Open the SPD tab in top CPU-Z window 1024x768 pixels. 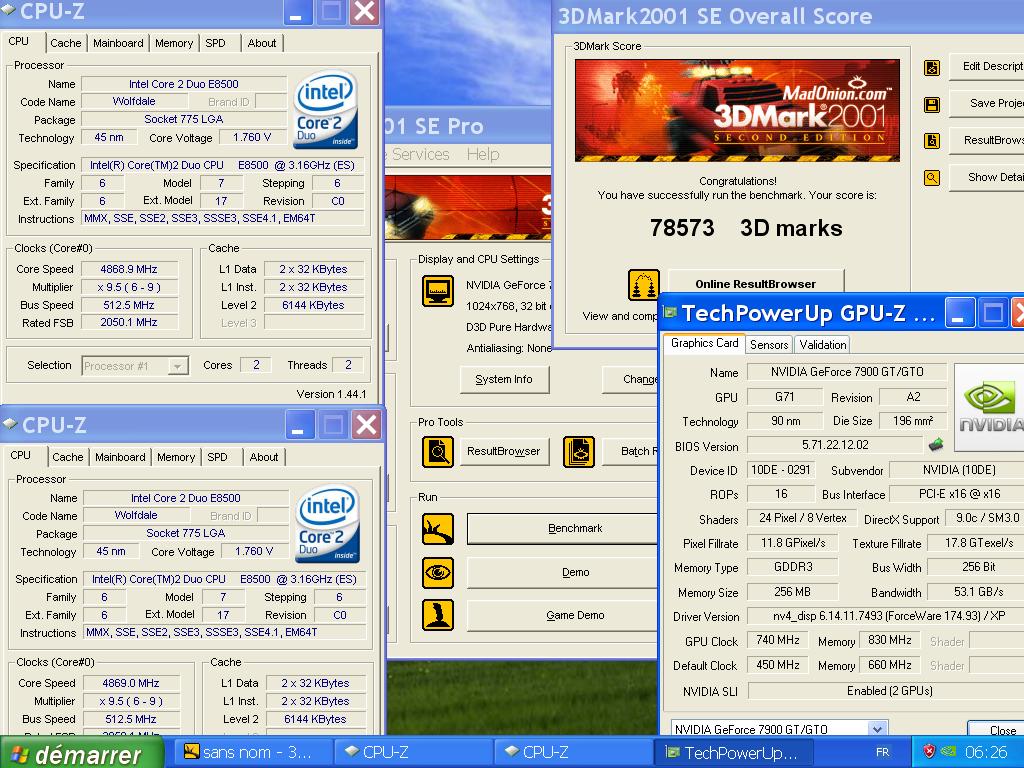(x=216, y=43)
